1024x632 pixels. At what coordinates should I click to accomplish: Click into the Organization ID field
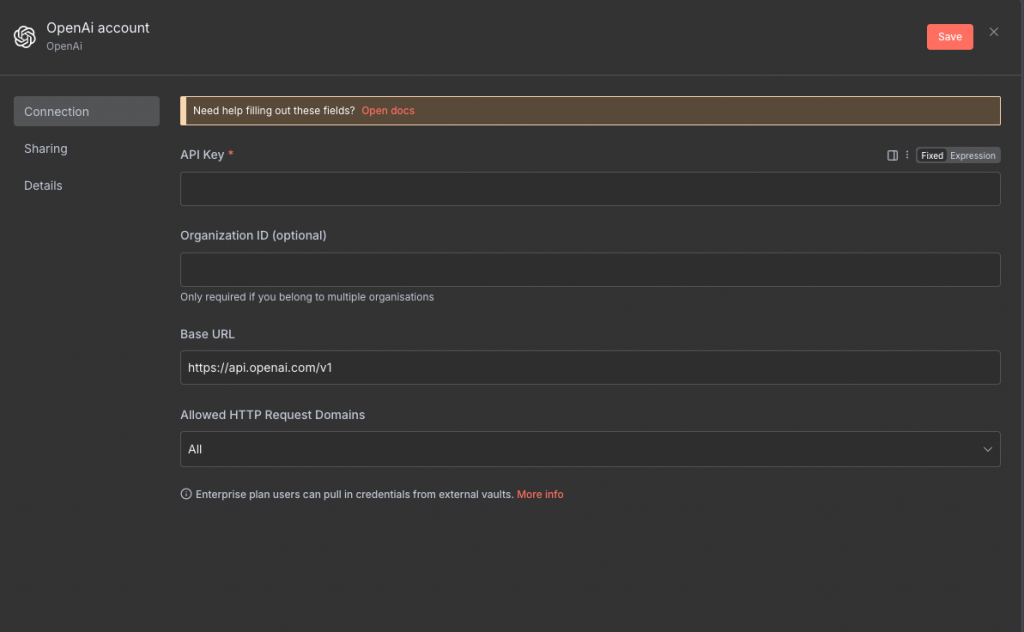point(590,270)
